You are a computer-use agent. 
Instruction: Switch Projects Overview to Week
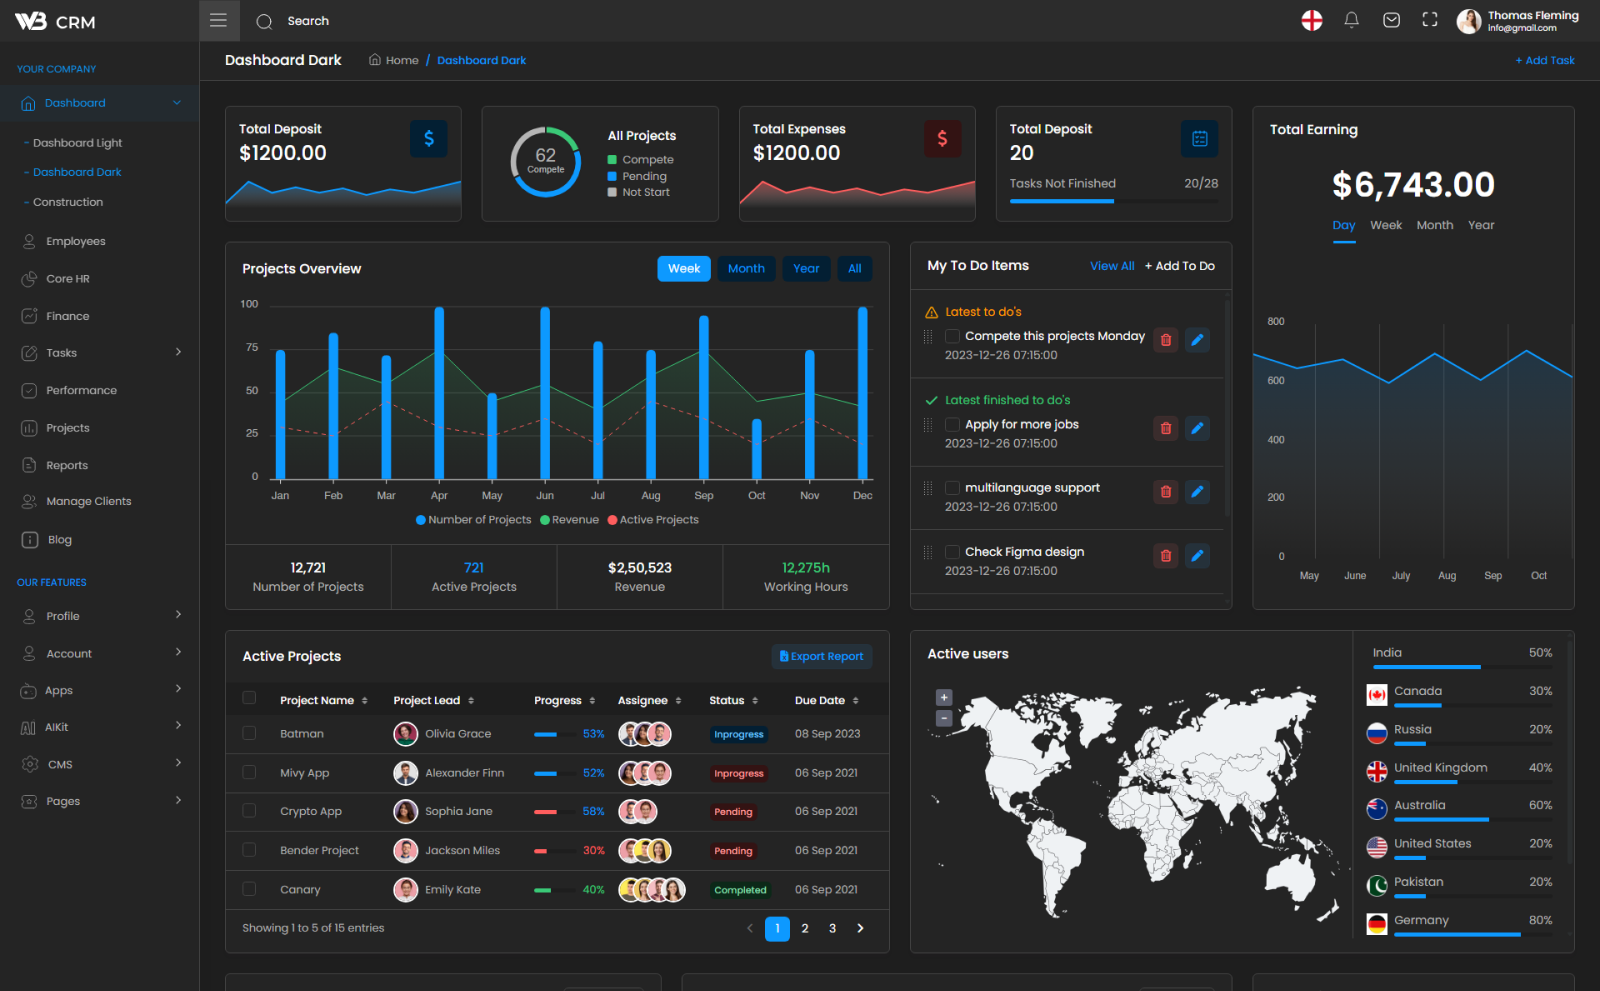684,269
